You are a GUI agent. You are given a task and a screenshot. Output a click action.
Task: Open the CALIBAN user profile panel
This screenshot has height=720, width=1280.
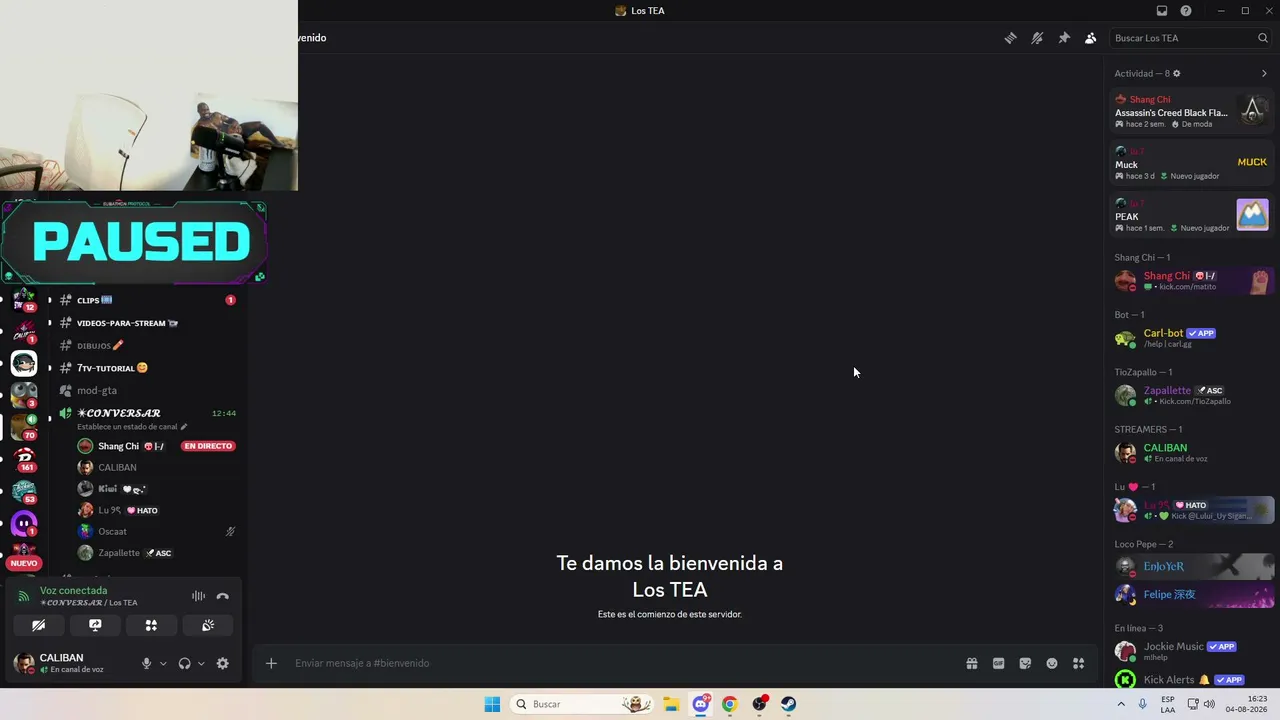(72, 663)
